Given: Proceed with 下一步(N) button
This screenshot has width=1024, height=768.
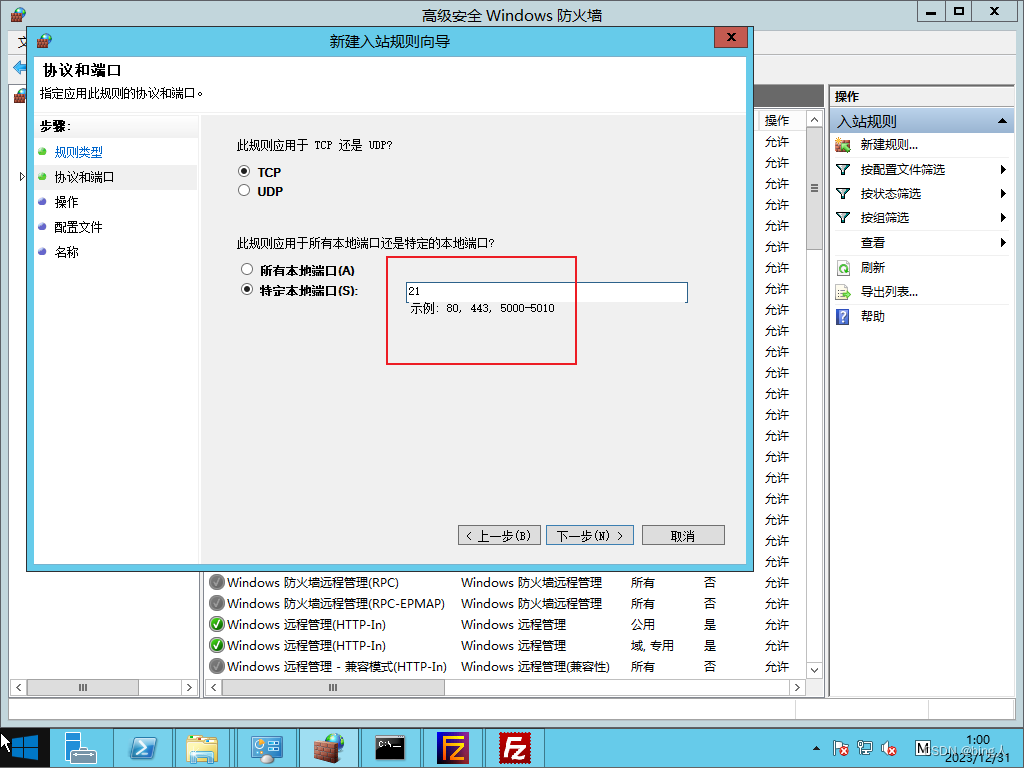Looking at the screenshot, I should click(590, 536).
